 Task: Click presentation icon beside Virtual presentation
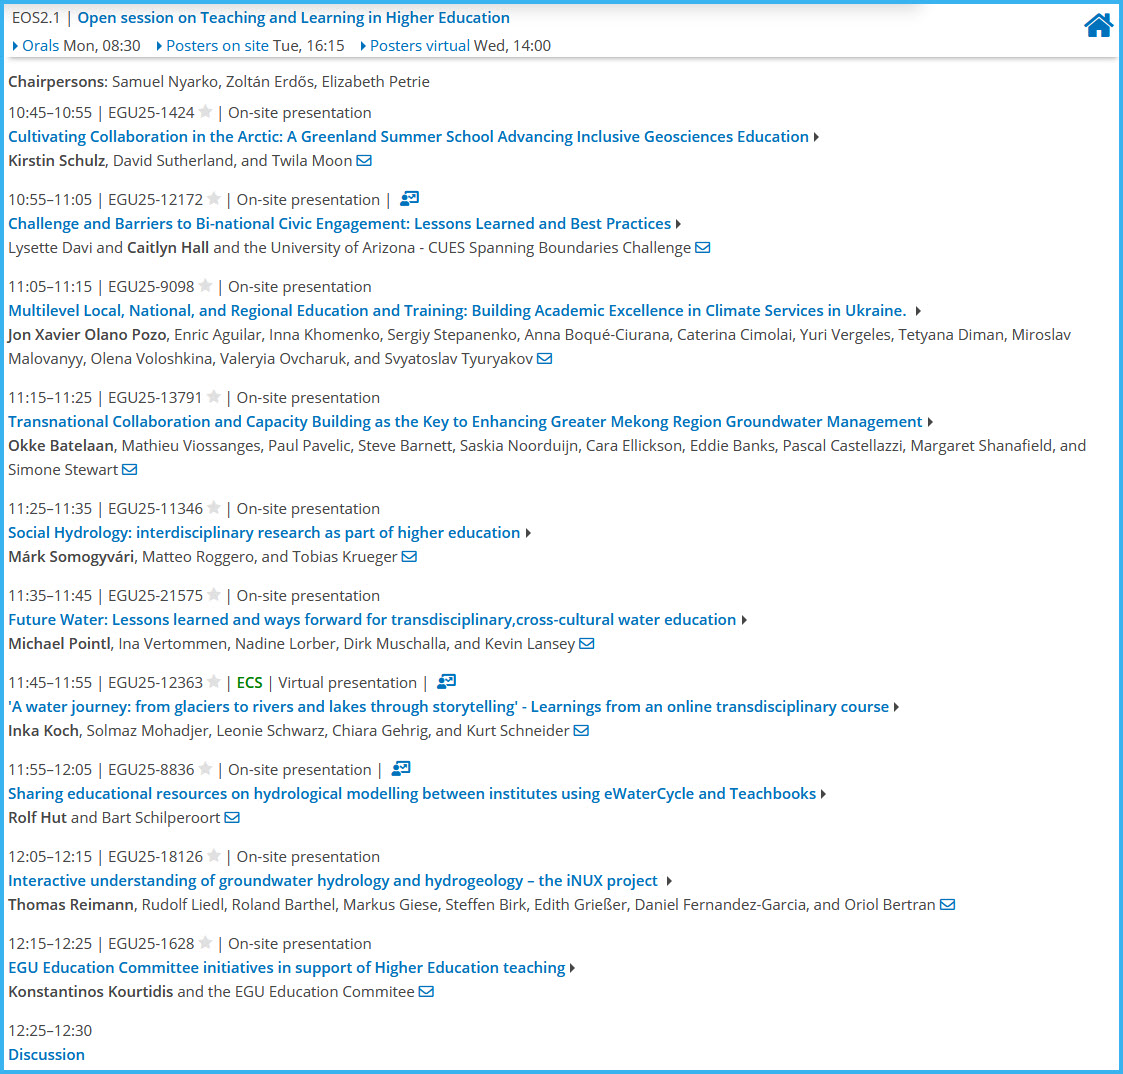[446, 682]
